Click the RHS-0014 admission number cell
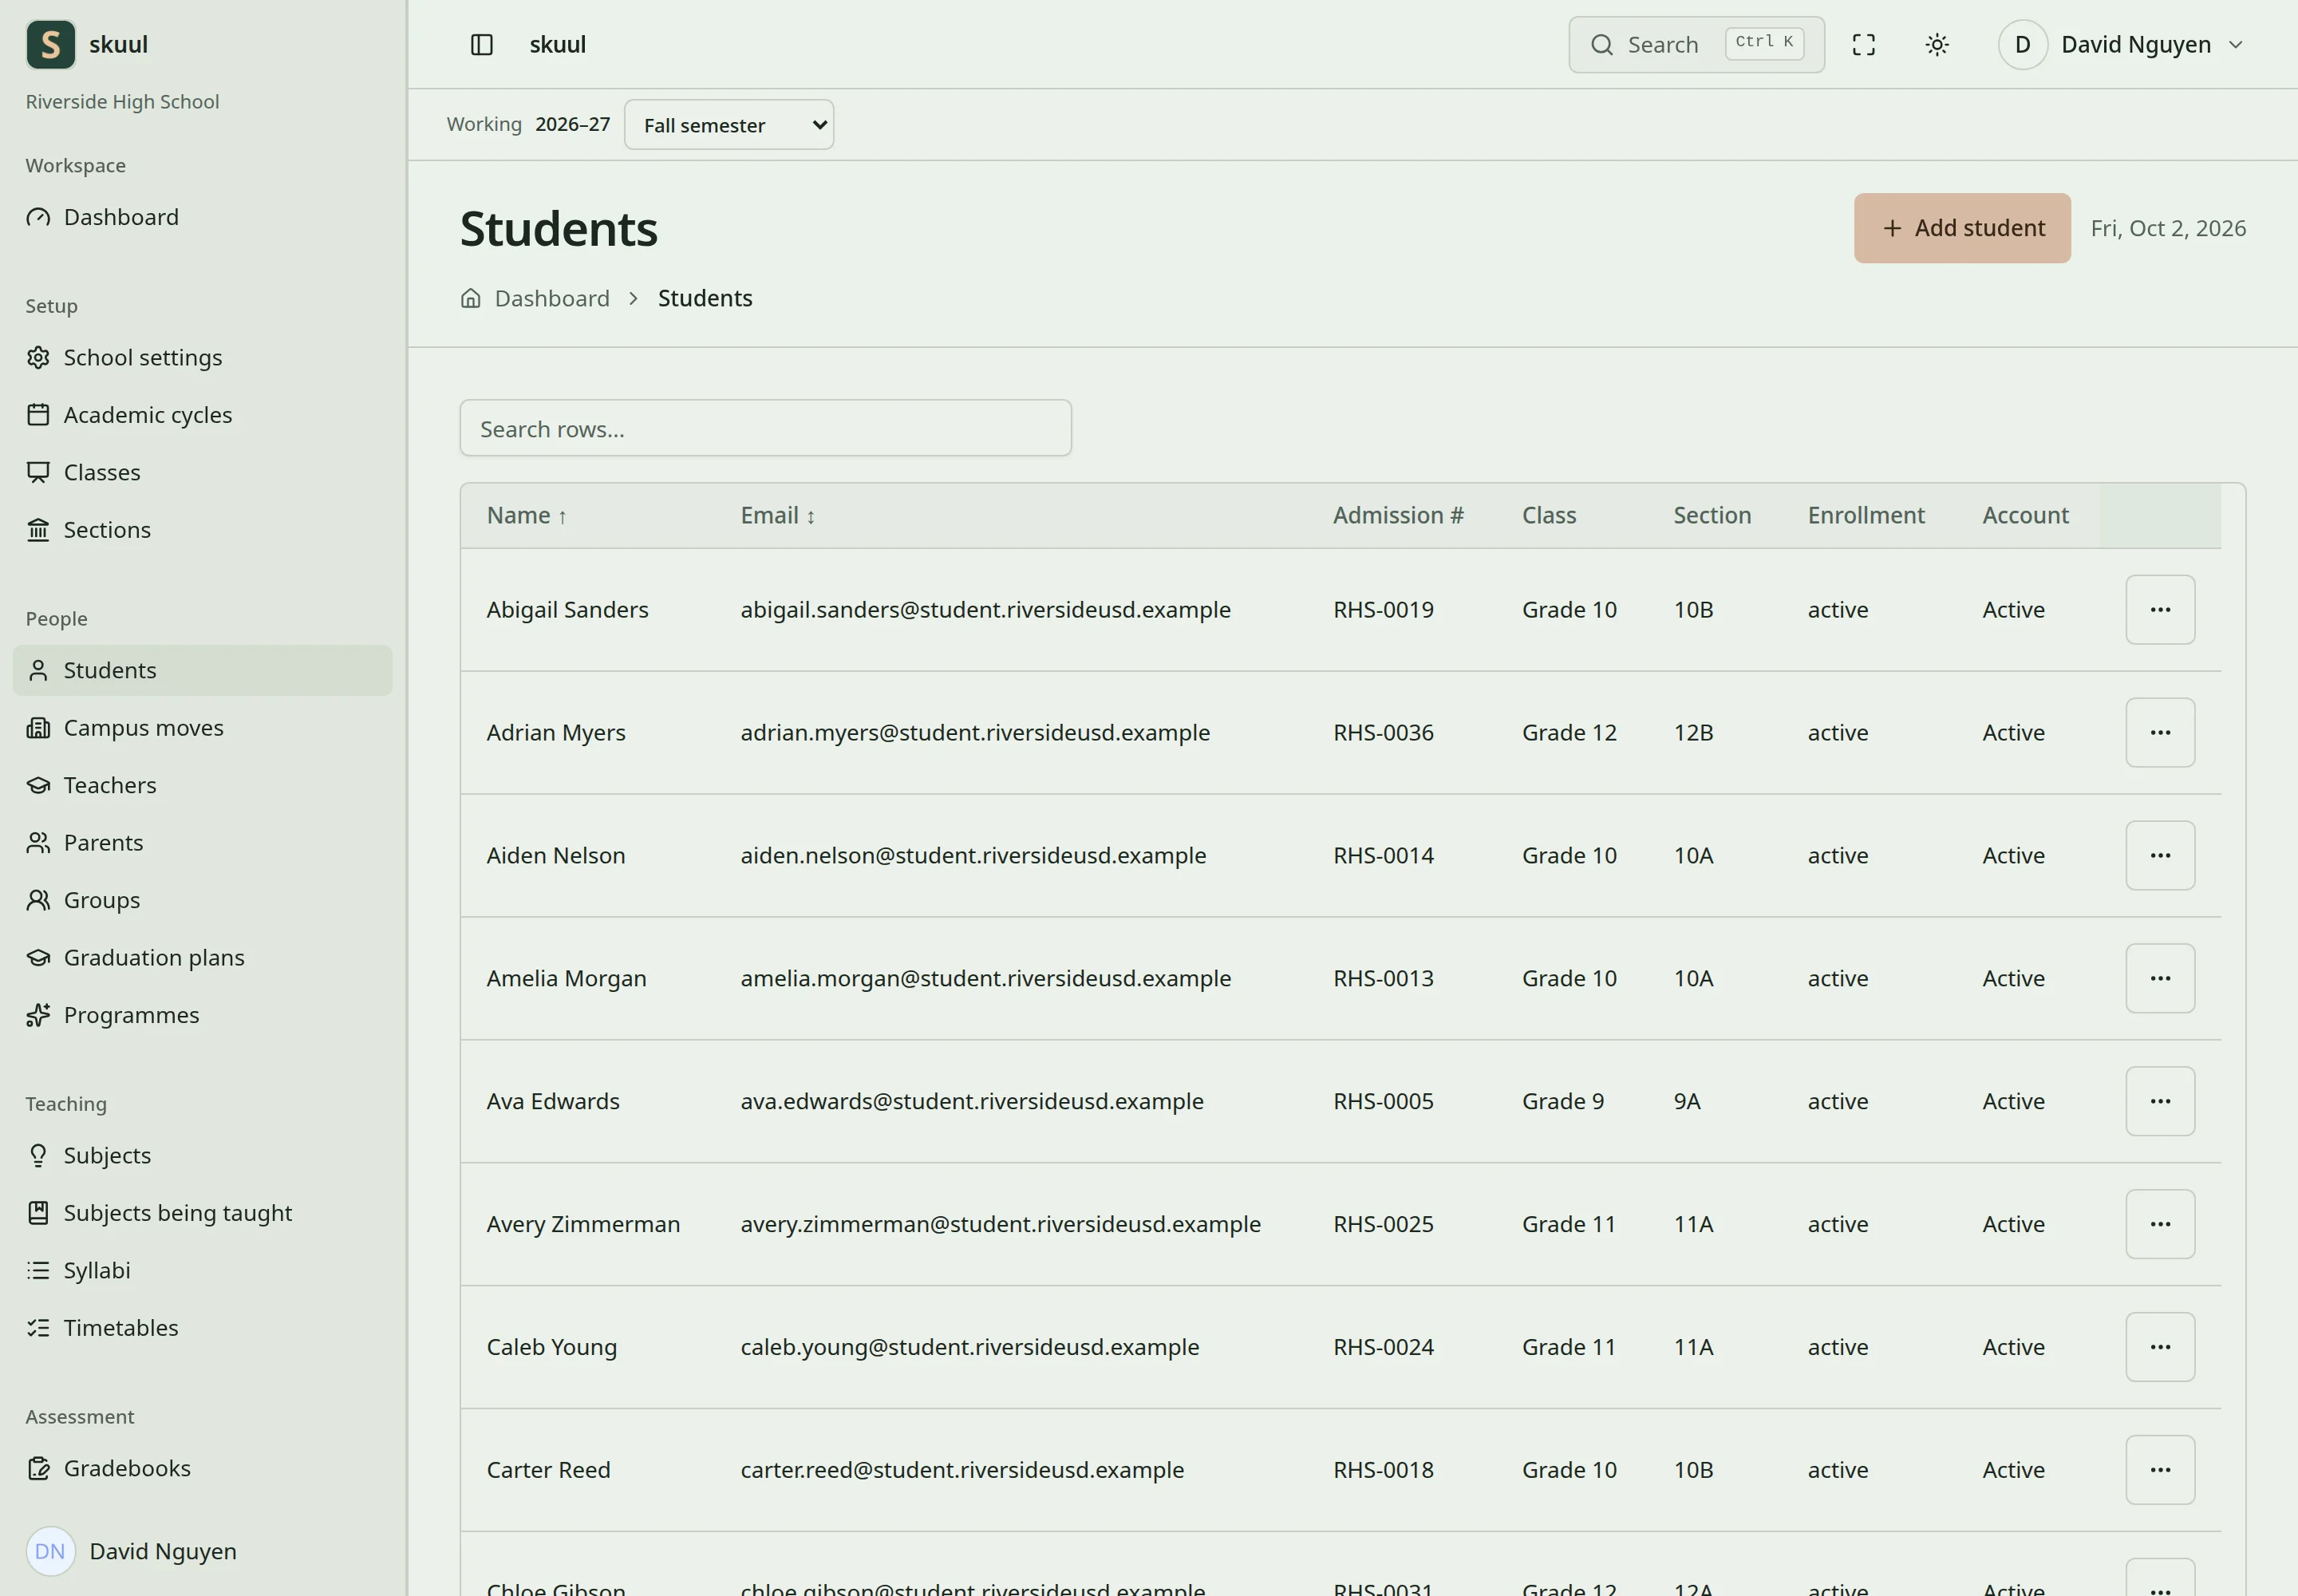The width and height of the screenshot is (2298, 1596). pyautogui.click(x=1383, y=856)
